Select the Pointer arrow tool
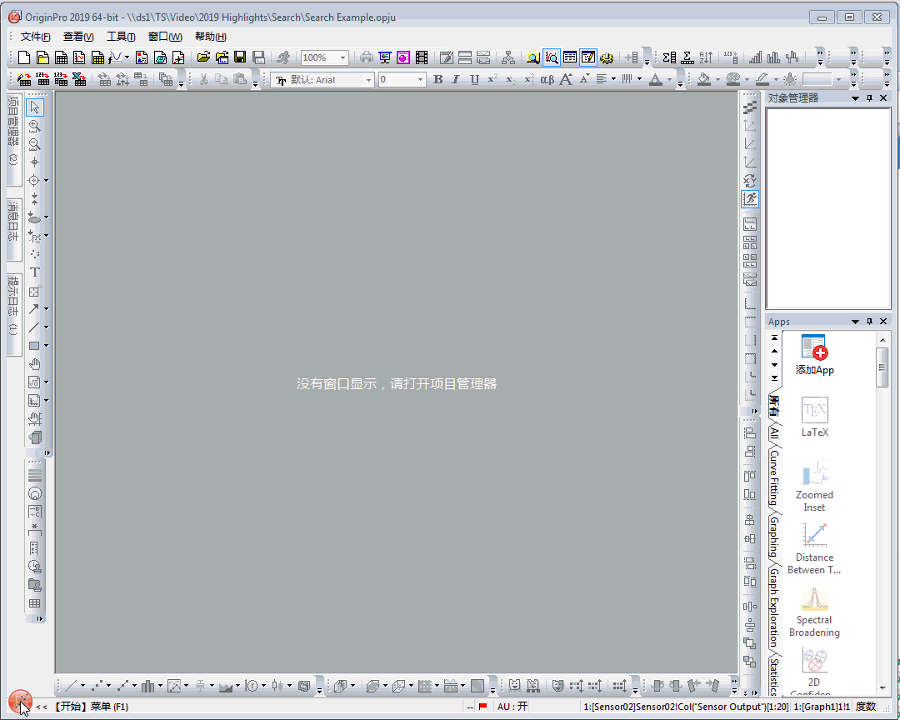This screenshot has height=720, width=900. point(35,107)
